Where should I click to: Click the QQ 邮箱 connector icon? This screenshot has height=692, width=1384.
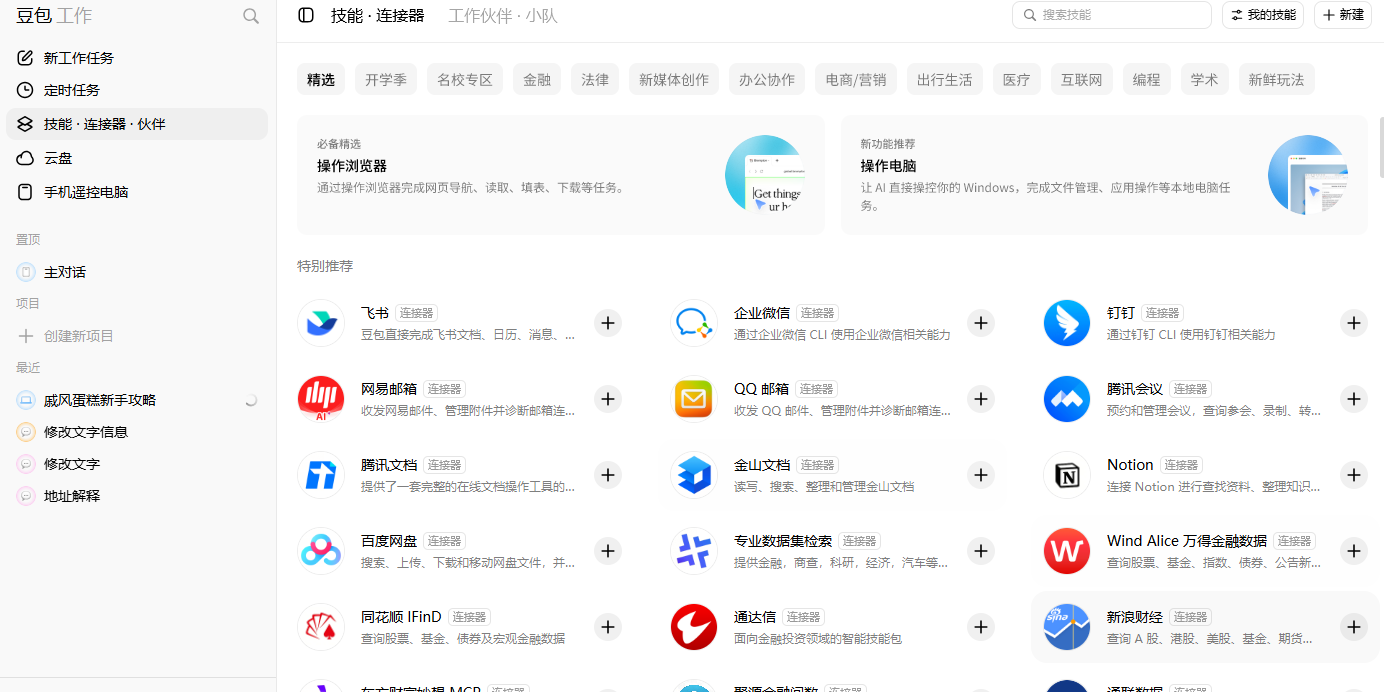694,399
